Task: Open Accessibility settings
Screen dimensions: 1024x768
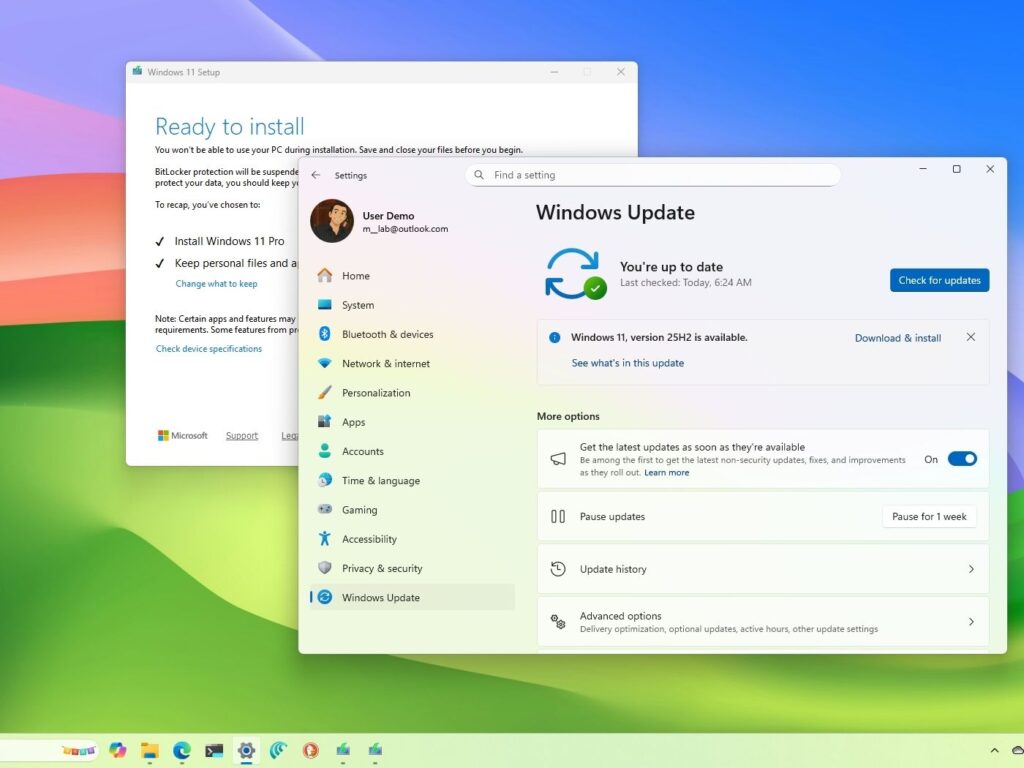Action: click(x=371, y=538)
